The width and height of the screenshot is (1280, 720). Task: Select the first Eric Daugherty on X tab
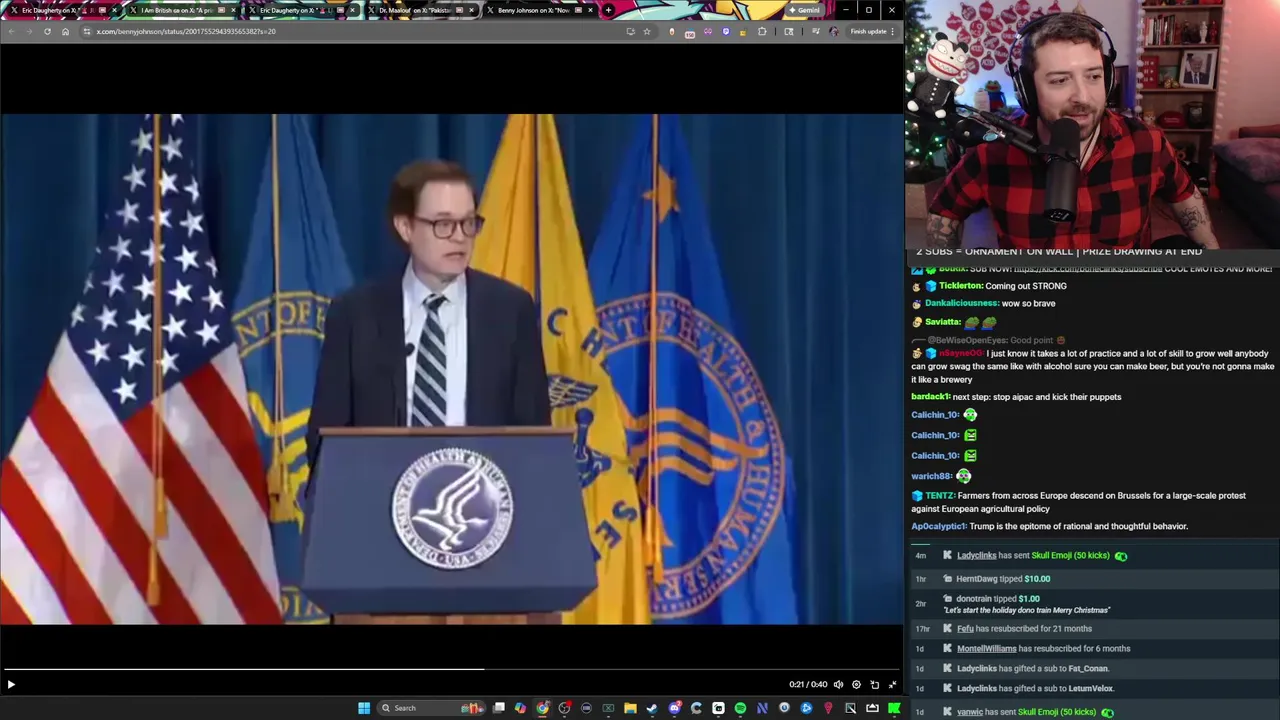tap(62, 10)
